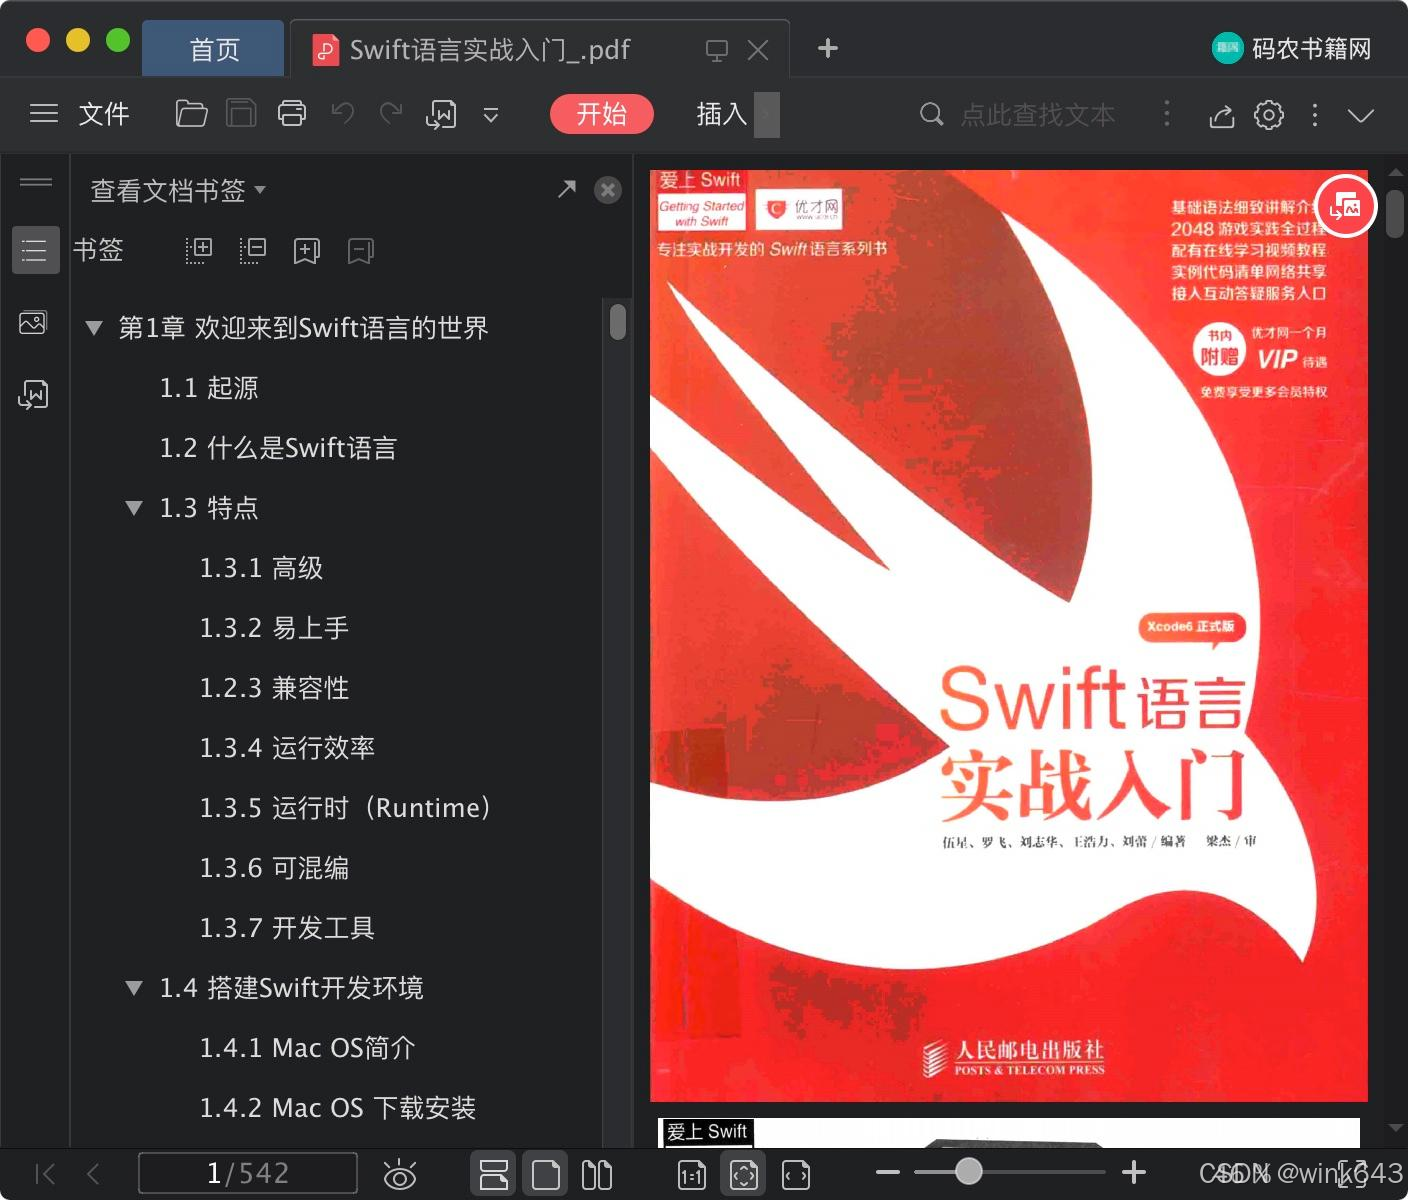Open the quick toolbar dropdown arrow
This screenshot has height=1200, width=1408.
tap(491, 115)
